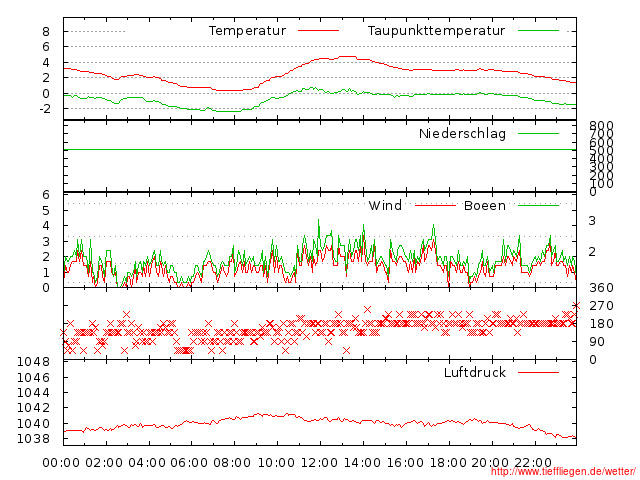Click the 90 wind direction axis value
This screenshot has width=640, height=480.
tap(597, 342)
